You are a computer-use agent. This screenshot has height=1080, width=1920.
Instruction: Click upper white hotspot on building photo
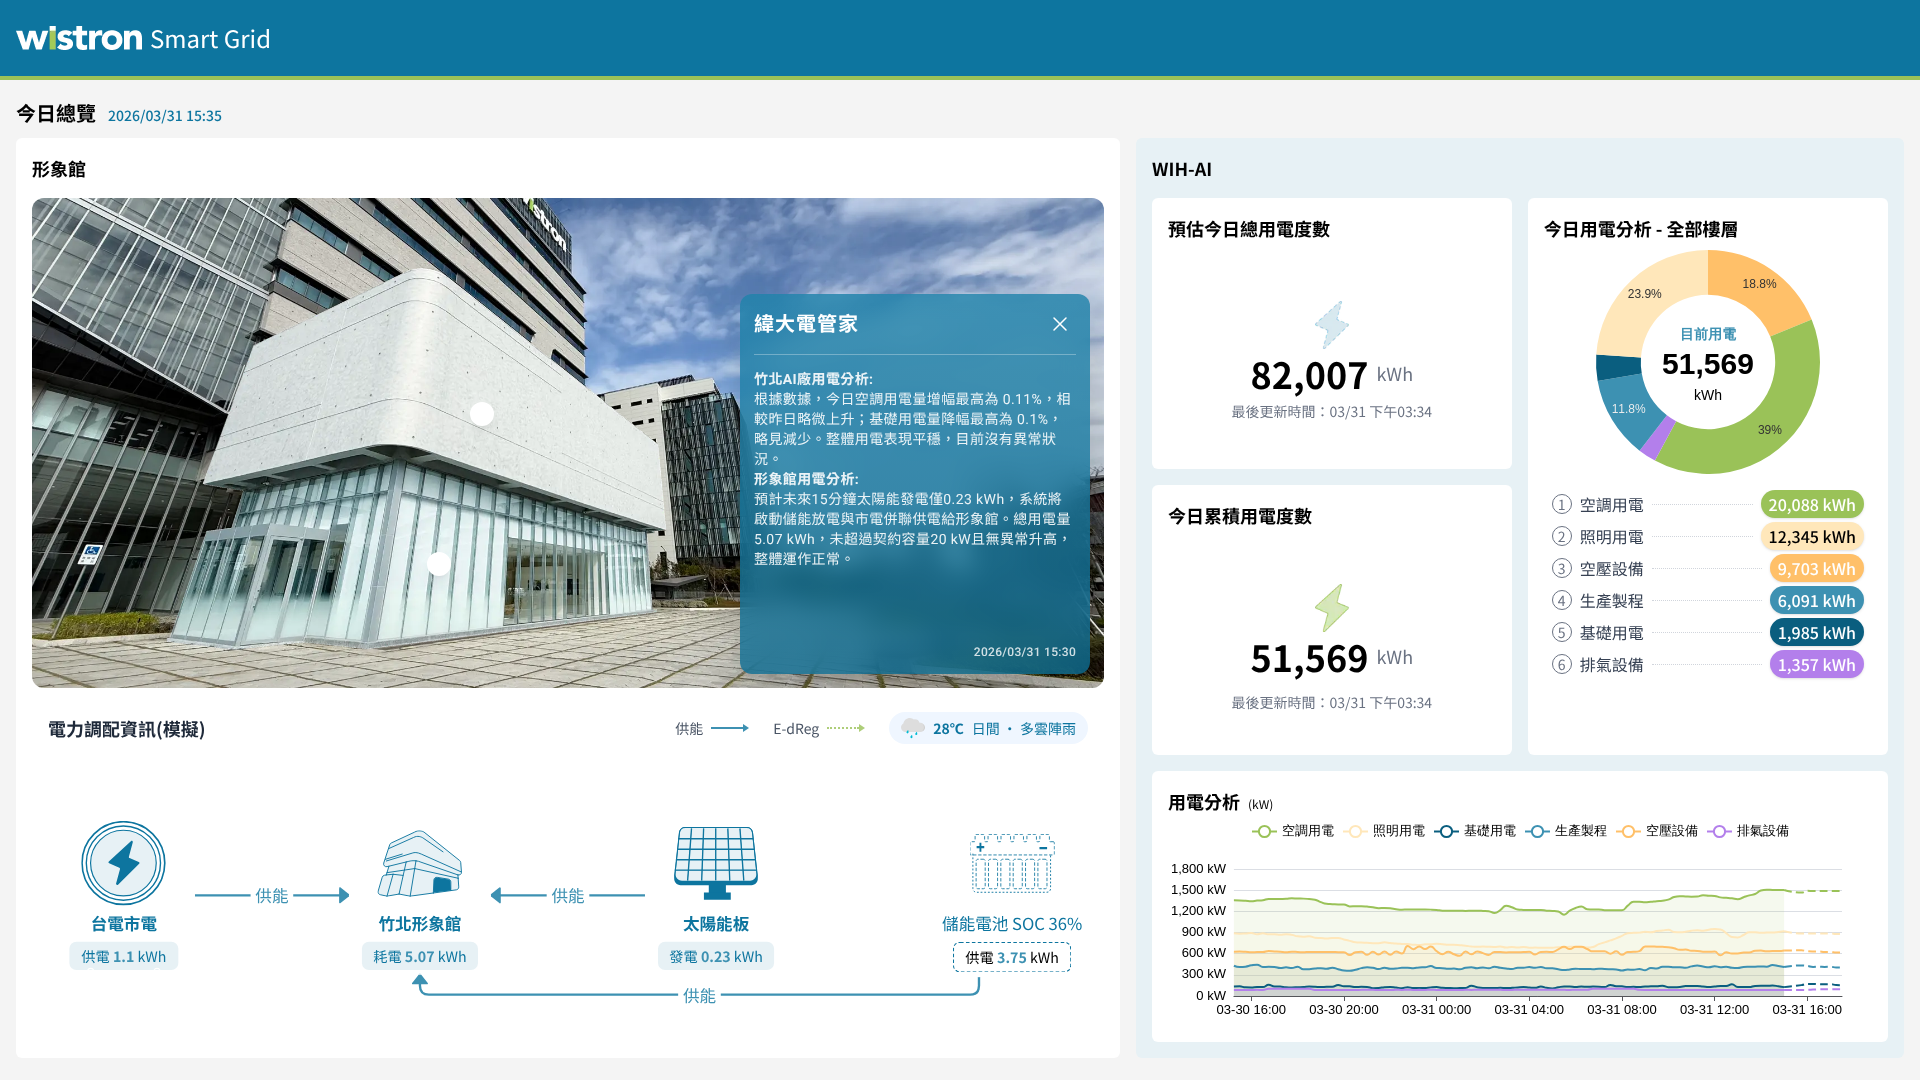[x=482, y=414]
